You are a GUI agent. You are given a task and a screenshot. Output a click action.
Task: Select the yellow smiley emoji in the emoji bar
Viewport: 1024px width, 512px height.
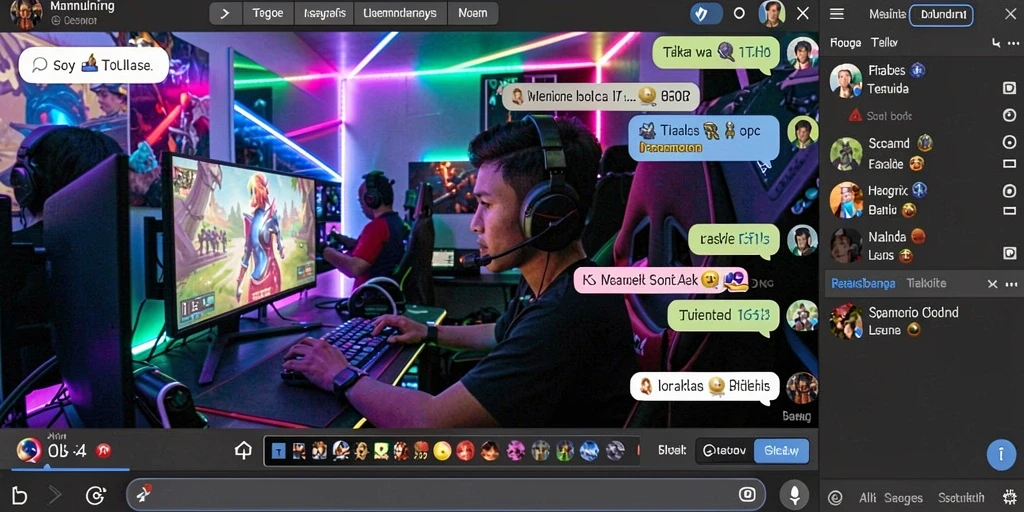[x=443, y=451]
